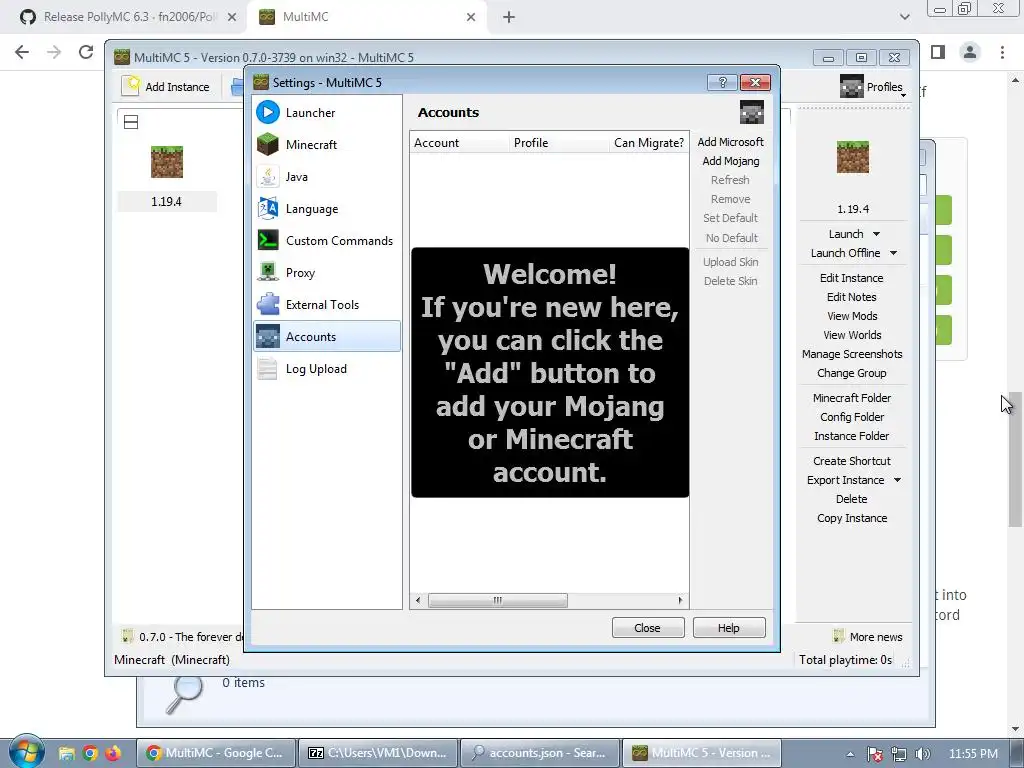Select the 1.19.4 instance grass block icon
Viewport: 1024px width, 768px height.
tap(167, 162)
